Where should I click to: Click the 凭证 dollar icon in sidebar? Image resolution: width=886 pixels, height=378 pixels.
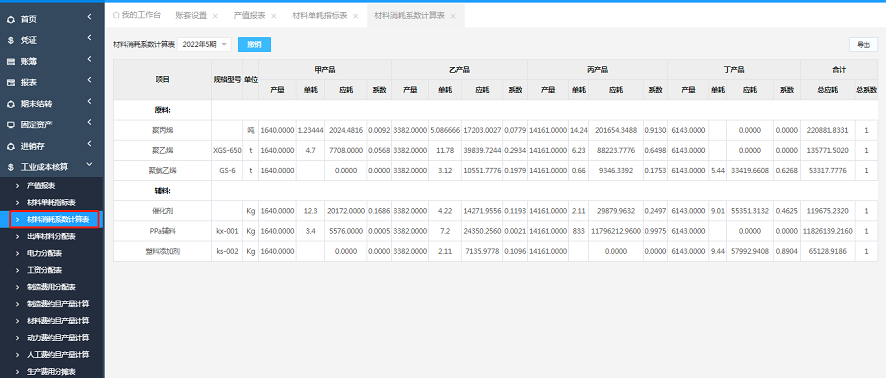(11, 41)
